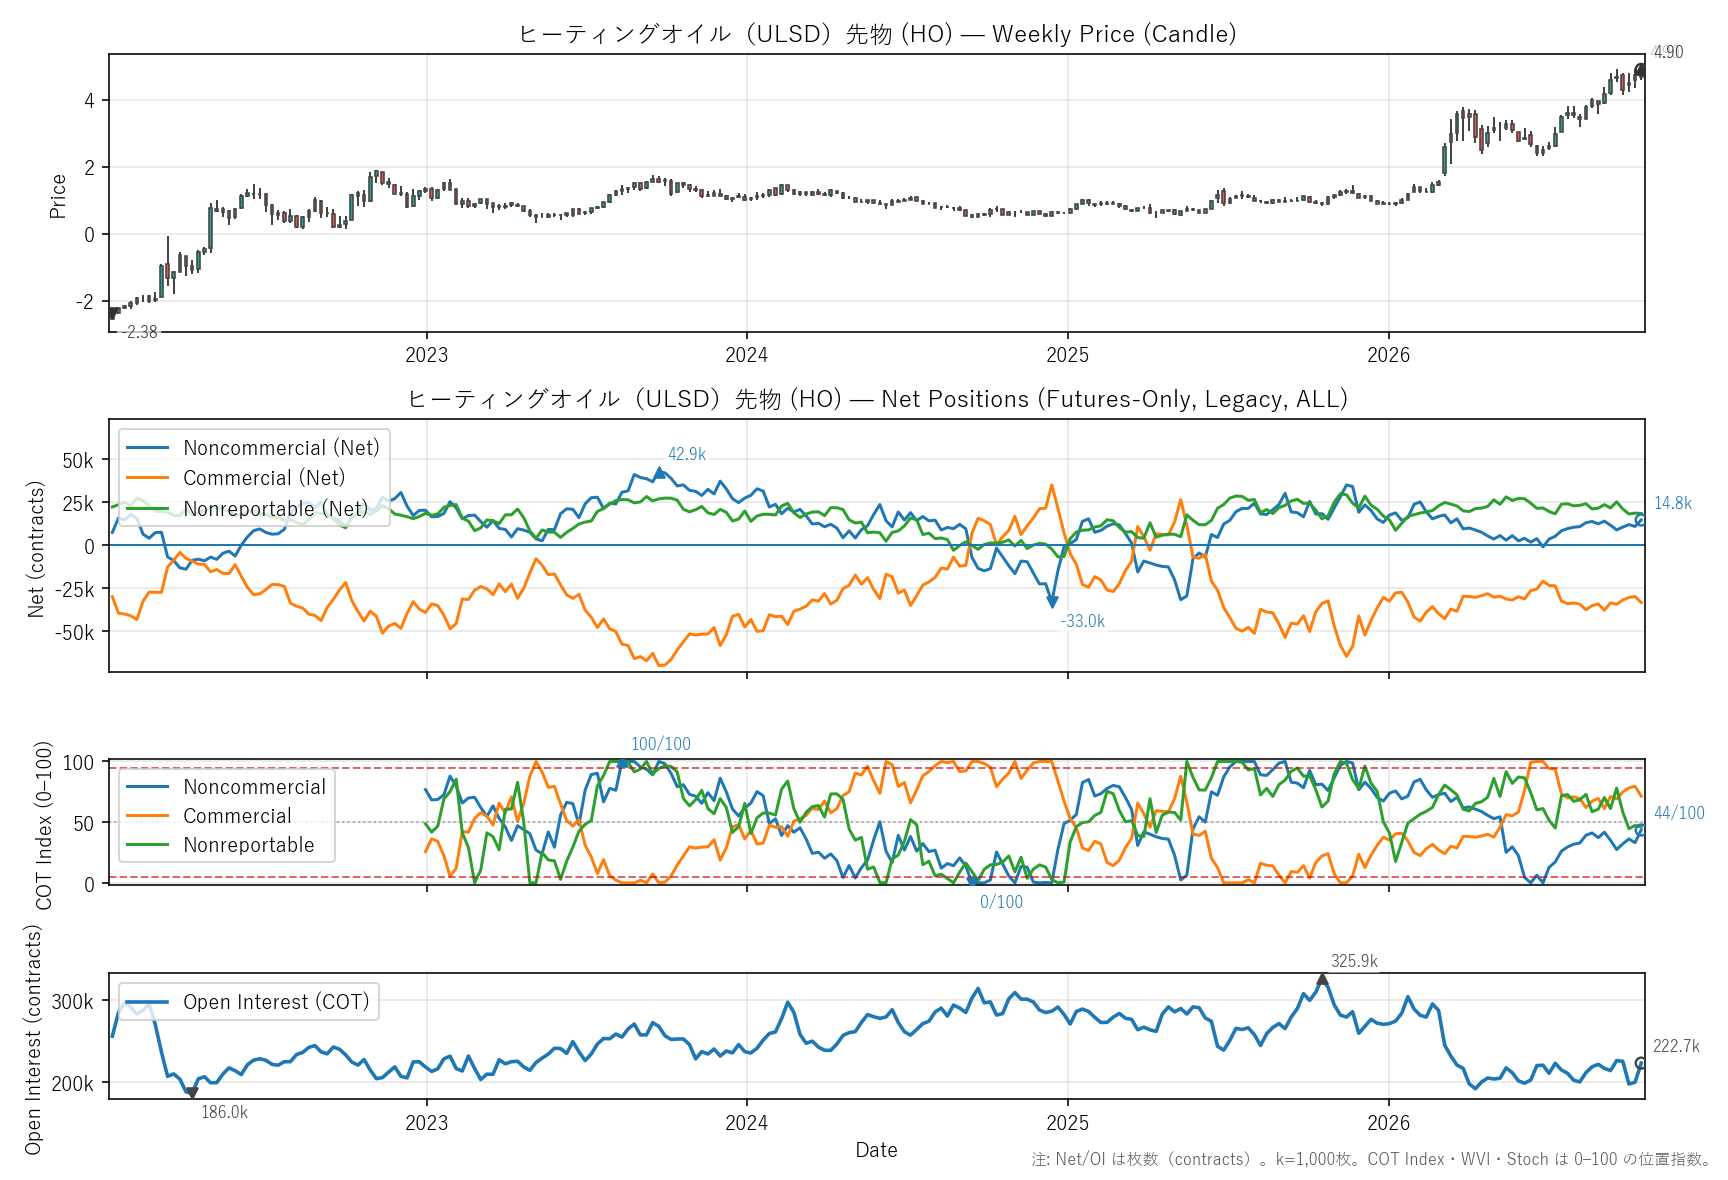Select Noncommercial (Net) legend entry
The height and width of the screenshot is (1180, 1728).
[x=253, y=448]
